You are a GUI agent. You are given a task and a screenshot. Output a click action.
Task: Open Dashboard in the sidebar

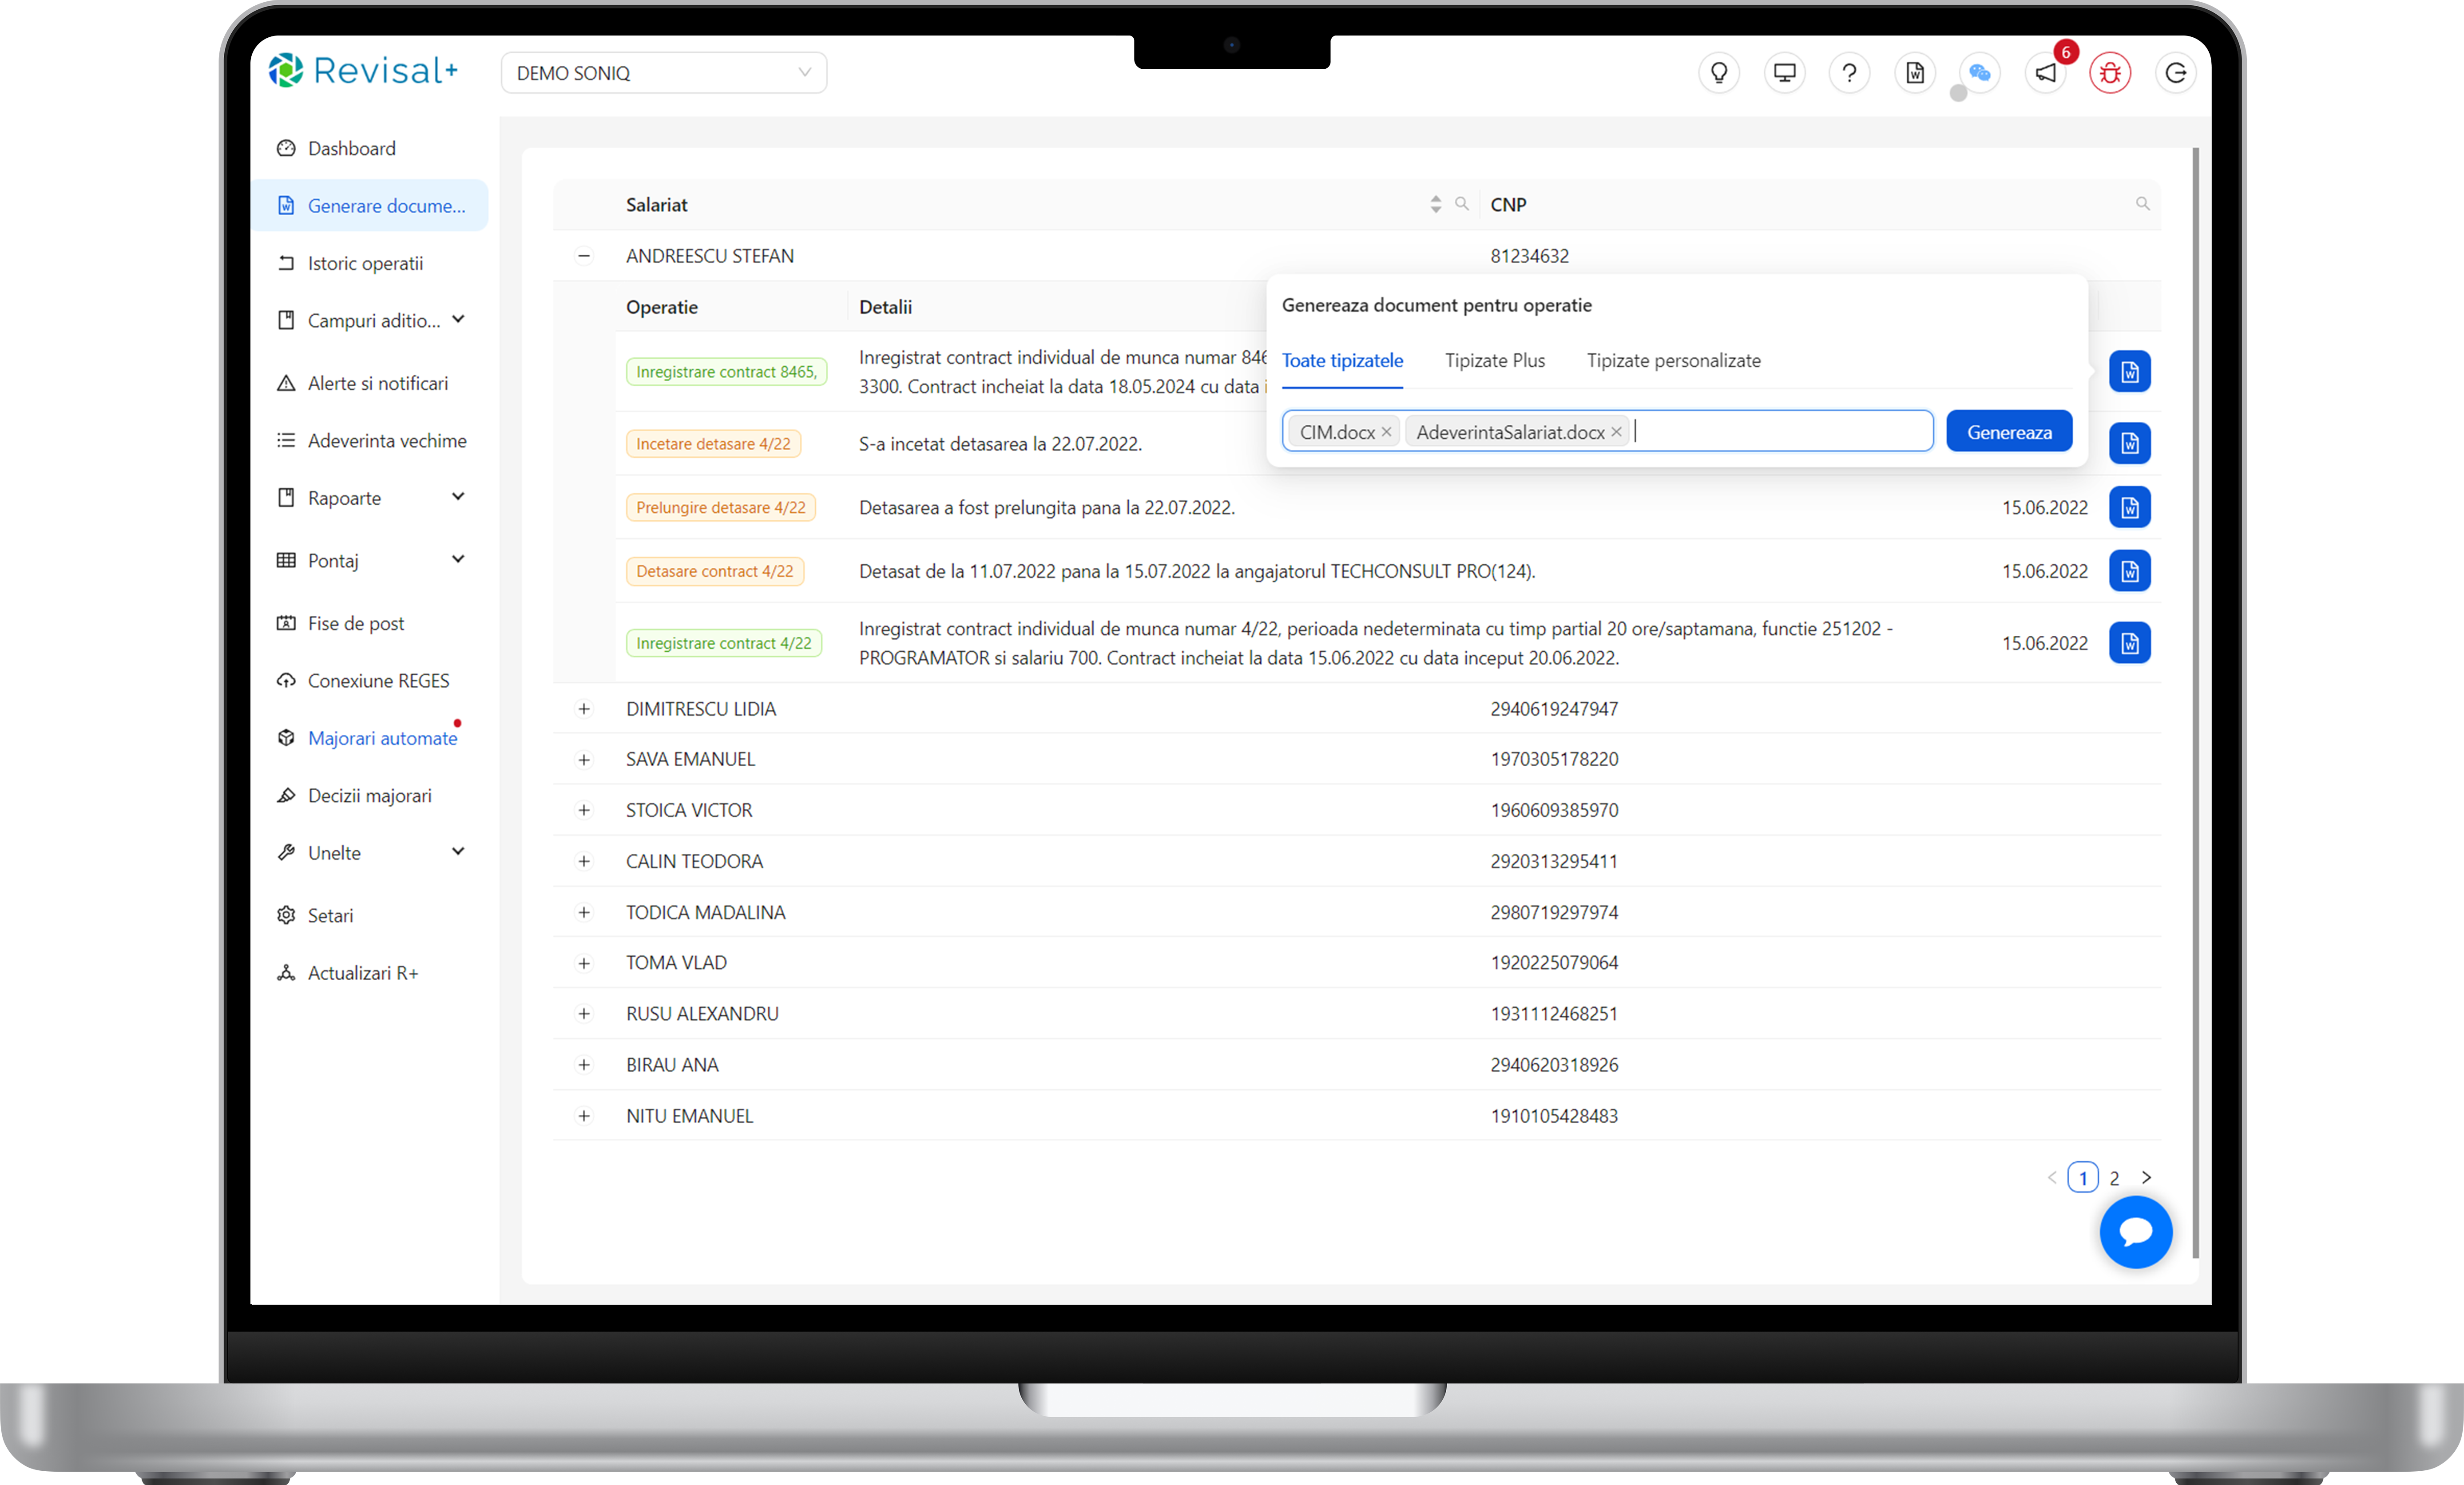point(370,148)
